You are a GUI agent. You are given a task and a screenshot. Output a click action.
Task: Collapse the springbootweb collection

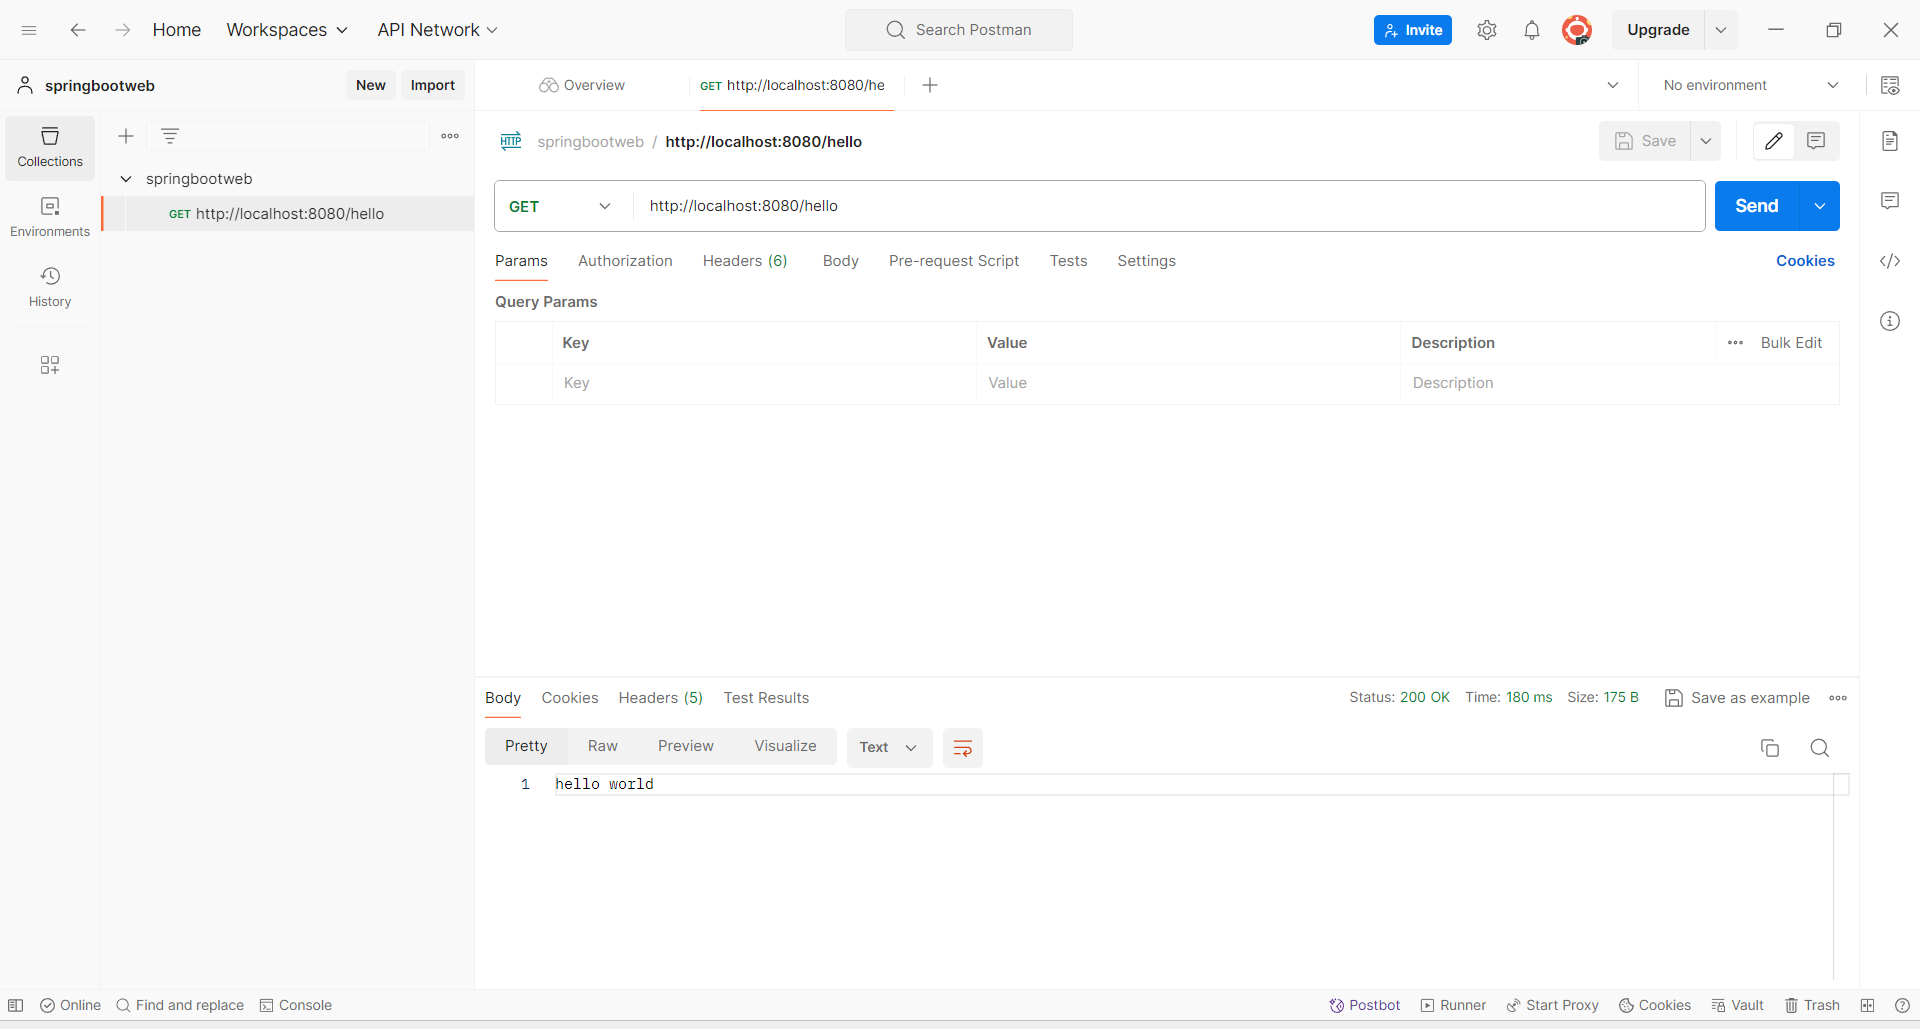pyautogui.click(x=126, y=179)
